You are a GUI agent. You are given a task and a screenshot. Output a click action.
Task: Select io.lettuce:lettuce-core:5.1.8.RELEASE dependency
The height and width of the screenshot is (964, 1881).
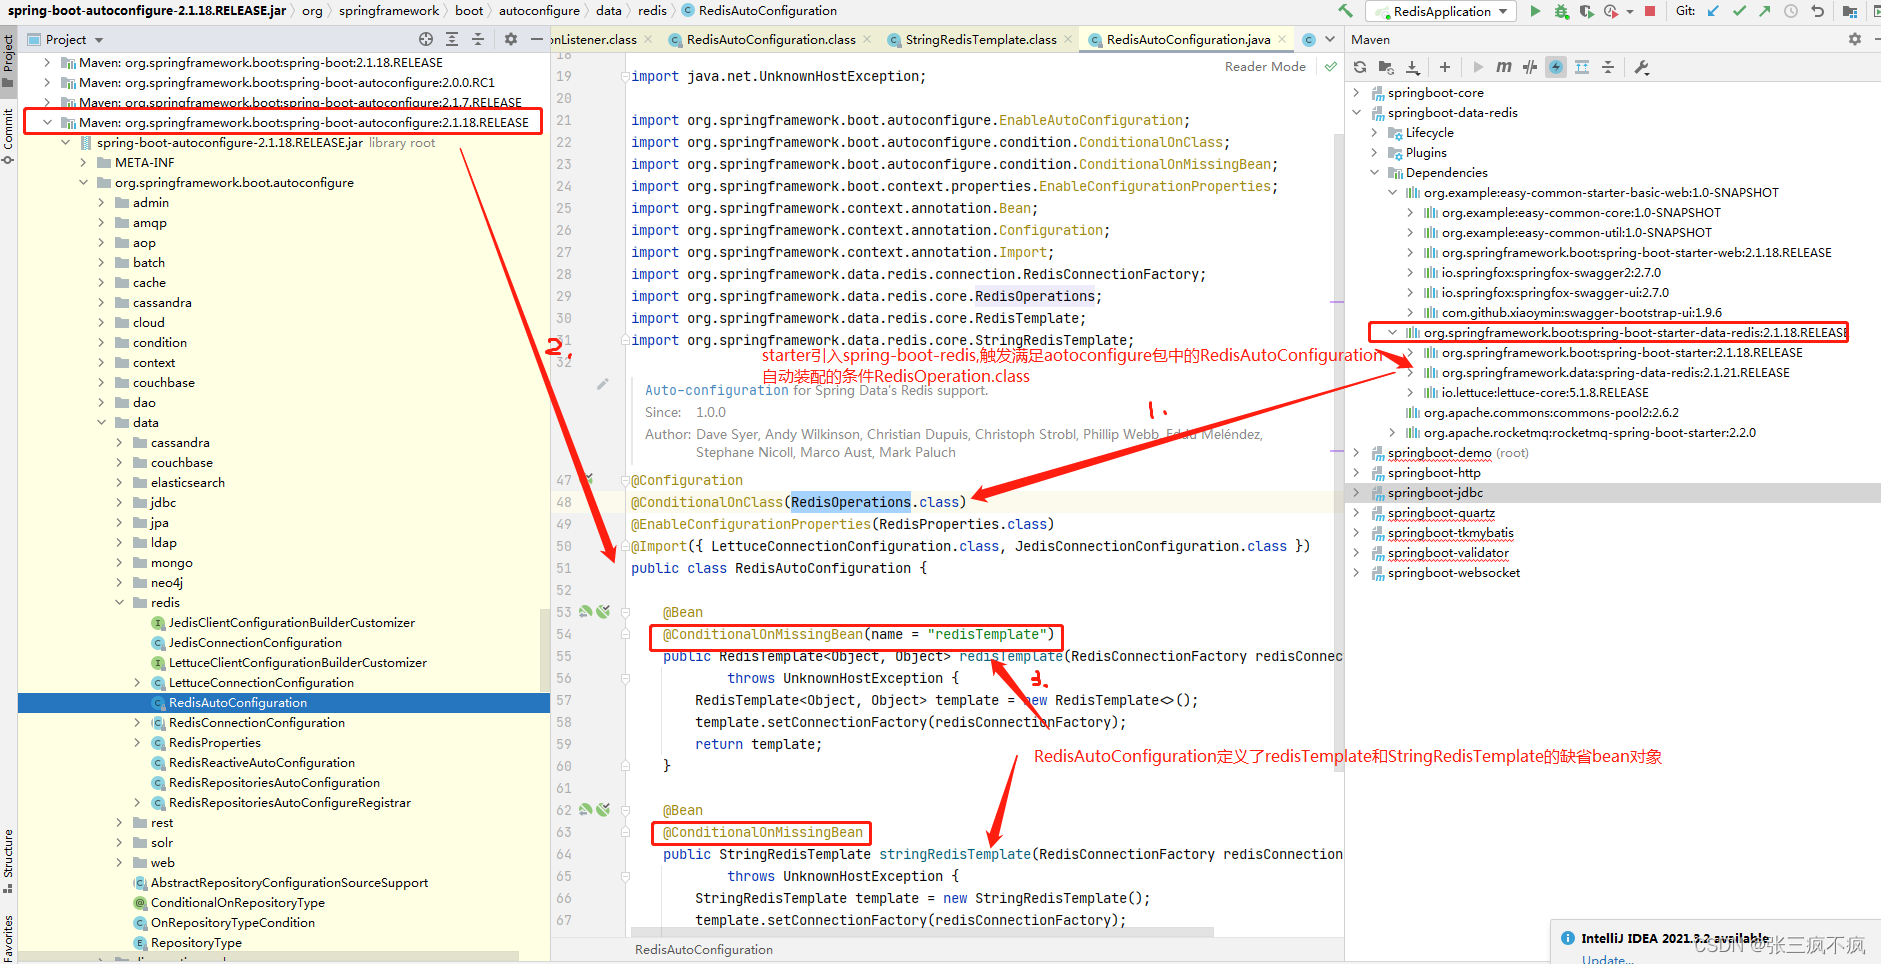(1545, 392)
